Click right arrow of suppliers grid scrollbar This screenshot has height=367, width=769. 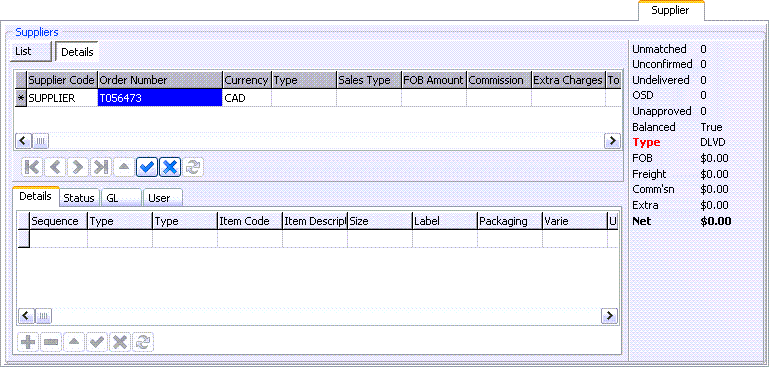[612, 141]
